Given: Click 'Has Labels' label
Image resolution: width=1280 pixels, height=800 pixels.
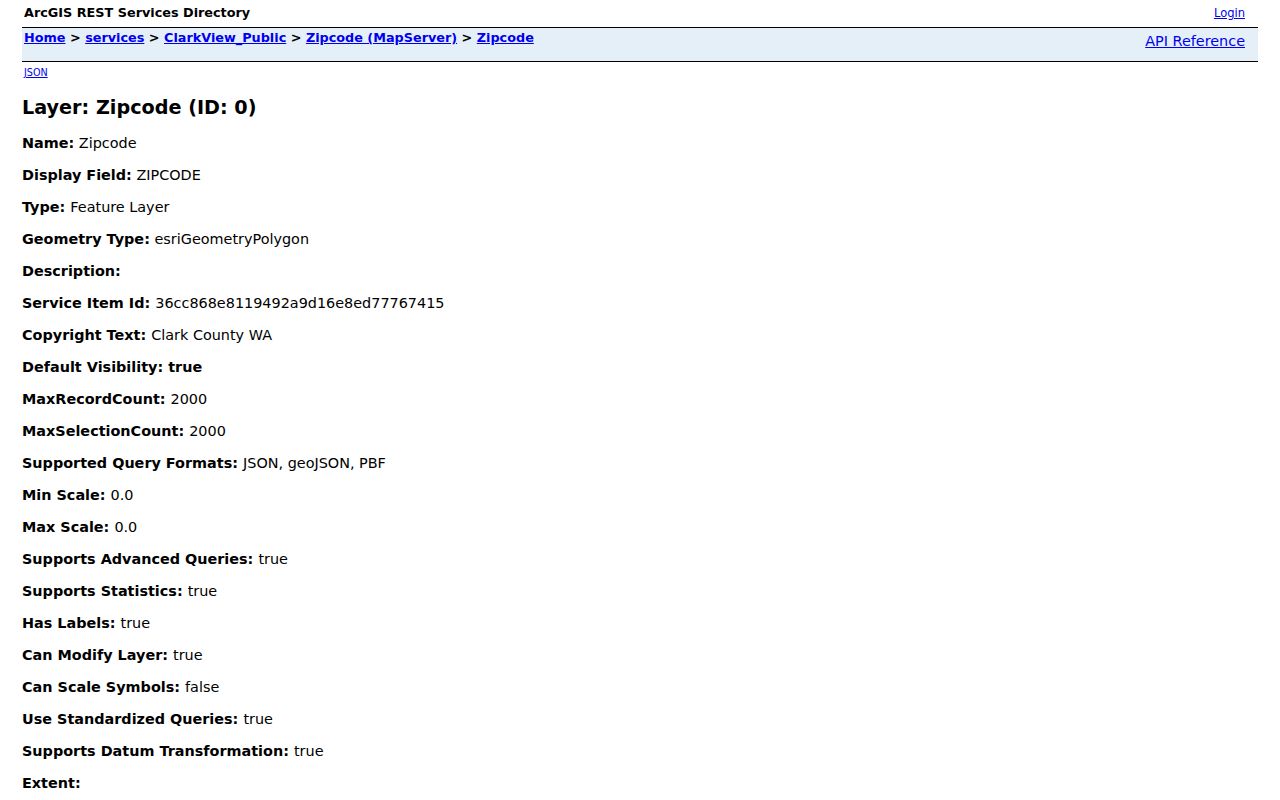Looking at the screenshot, I should click(69, 623).
